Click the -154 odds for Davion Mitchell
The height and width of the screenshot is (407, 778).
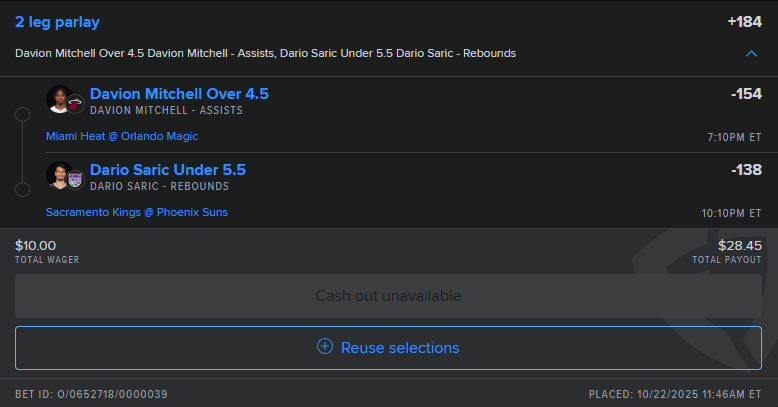[746, 94]
